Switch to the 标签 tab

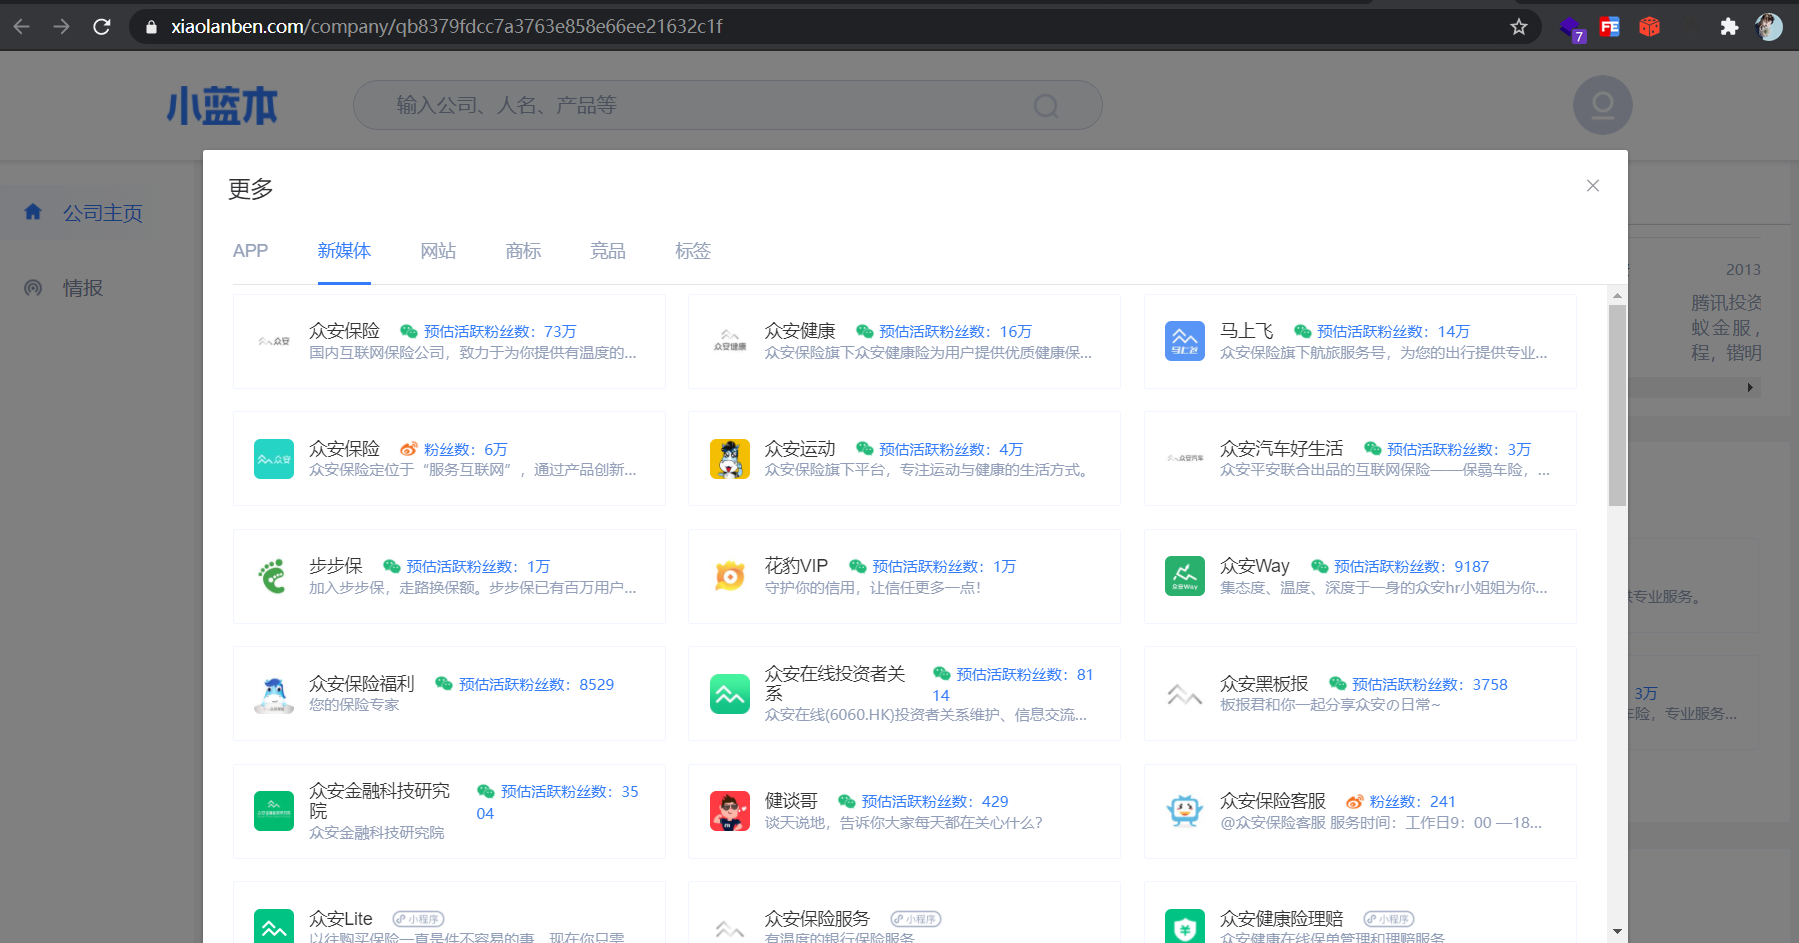tap(693, 251)
